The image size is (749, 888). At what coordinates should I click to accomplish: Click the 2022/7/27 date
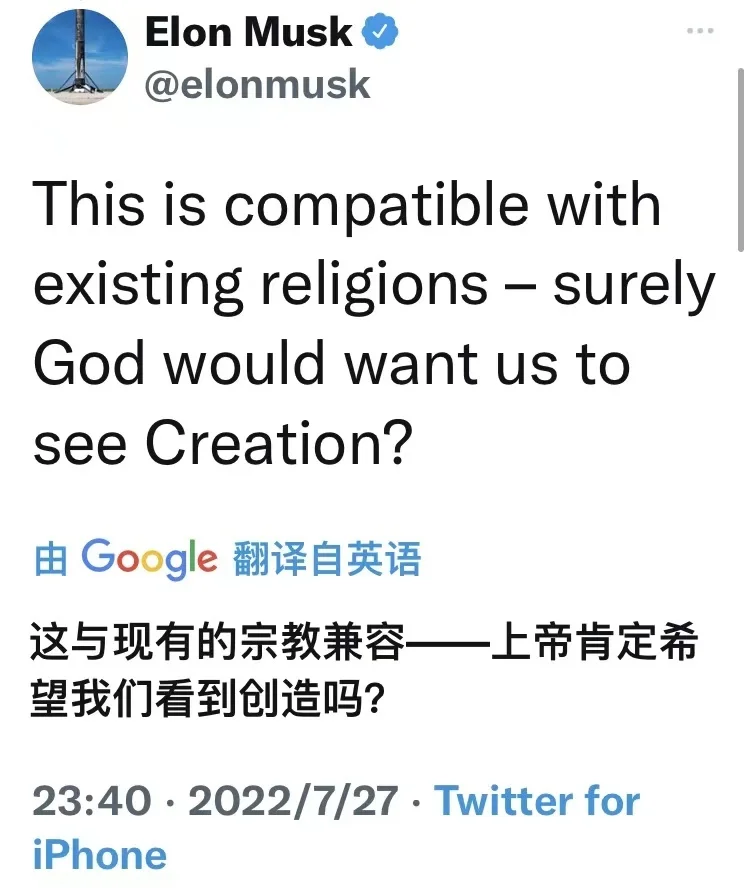click(293, 802)
